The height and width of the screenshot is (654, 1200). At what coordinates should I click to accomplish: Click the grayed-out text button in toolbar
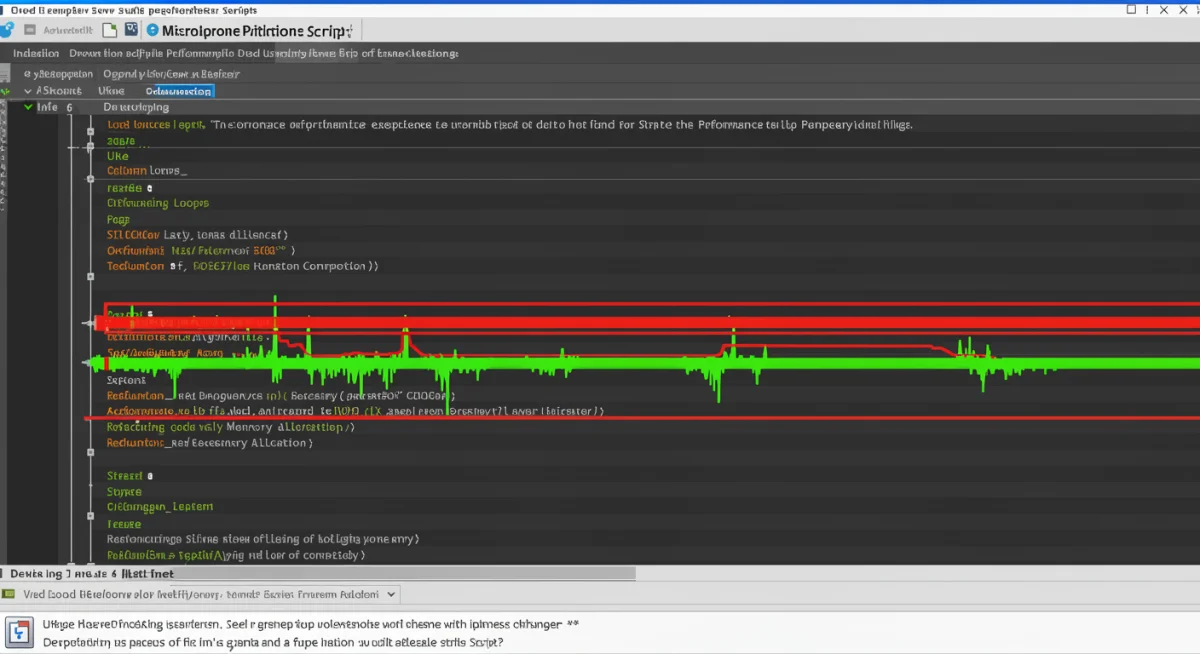[68, 30]
